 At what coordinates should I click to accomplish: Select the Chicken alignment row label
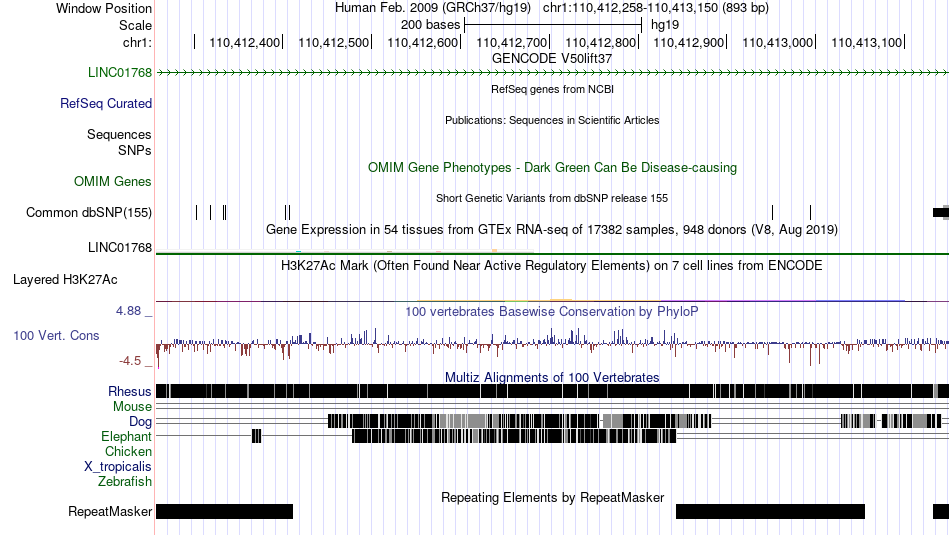pyautogui.click(x=128, y=451)
